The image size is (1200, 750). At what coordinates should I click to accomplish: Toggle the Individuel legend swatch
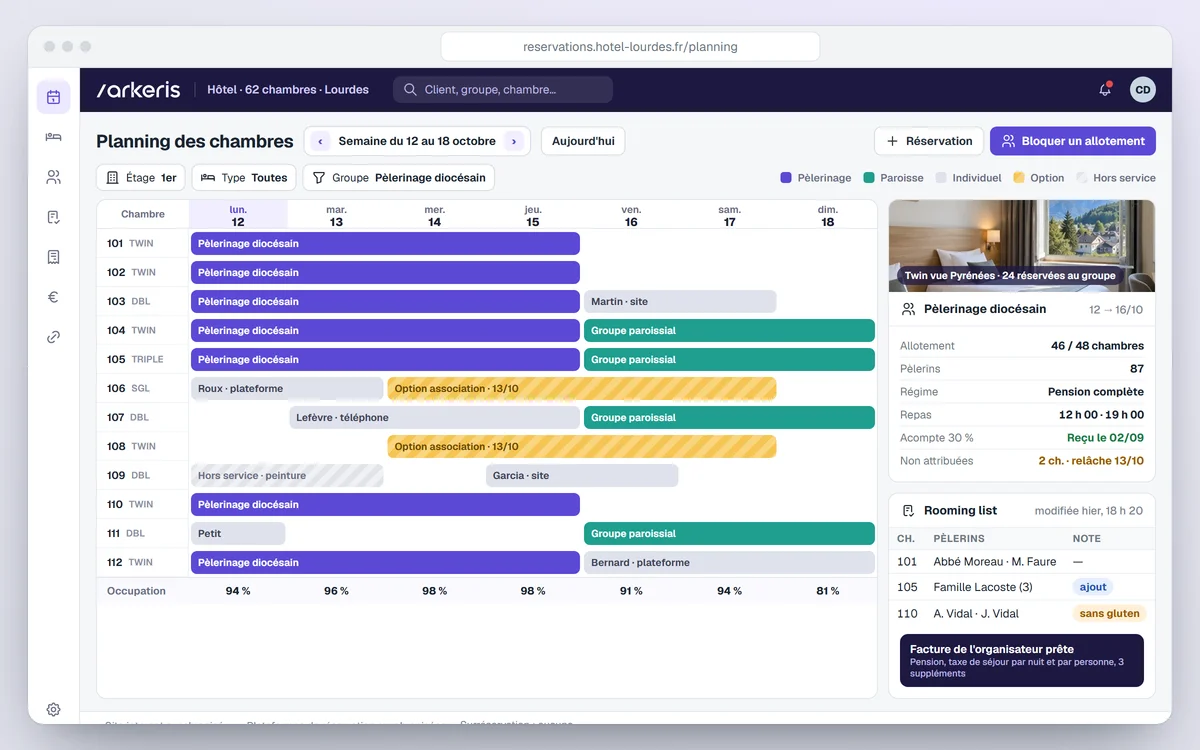click(x=941, y=178)
